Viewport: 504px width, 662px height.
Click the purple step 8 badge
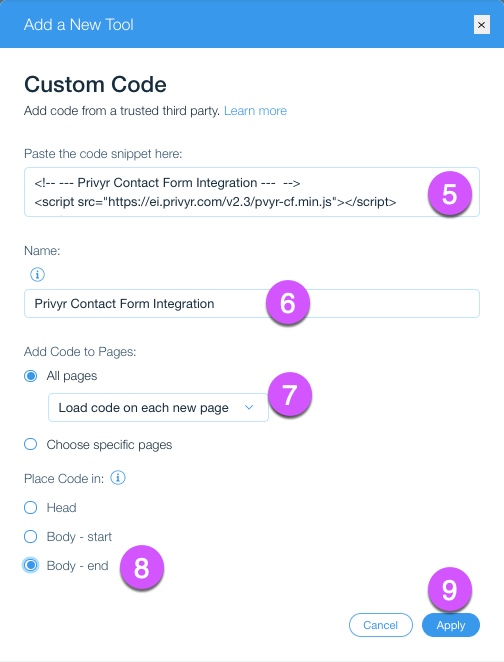141,568
